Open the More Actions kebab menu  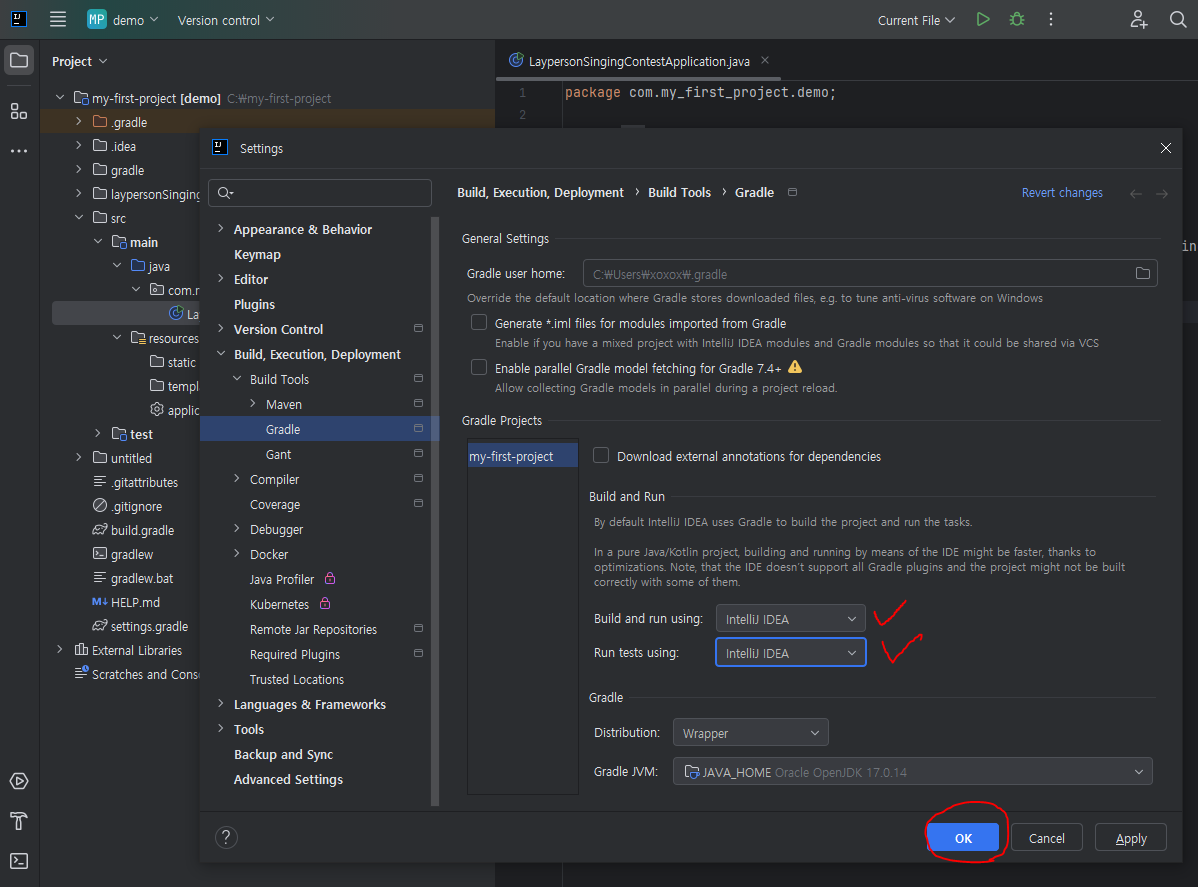(1051, 19)
